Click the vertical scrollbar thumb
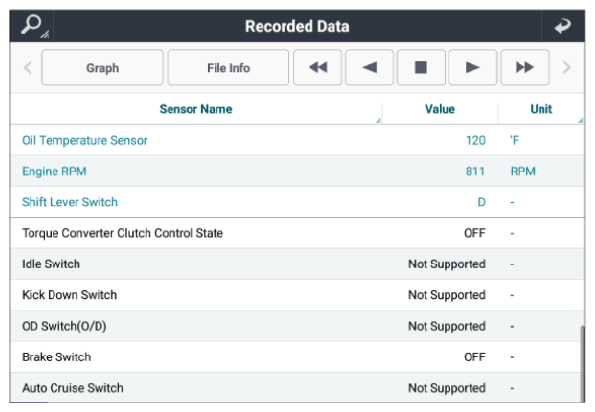This screenshot has width=595, height=412. 582,363
